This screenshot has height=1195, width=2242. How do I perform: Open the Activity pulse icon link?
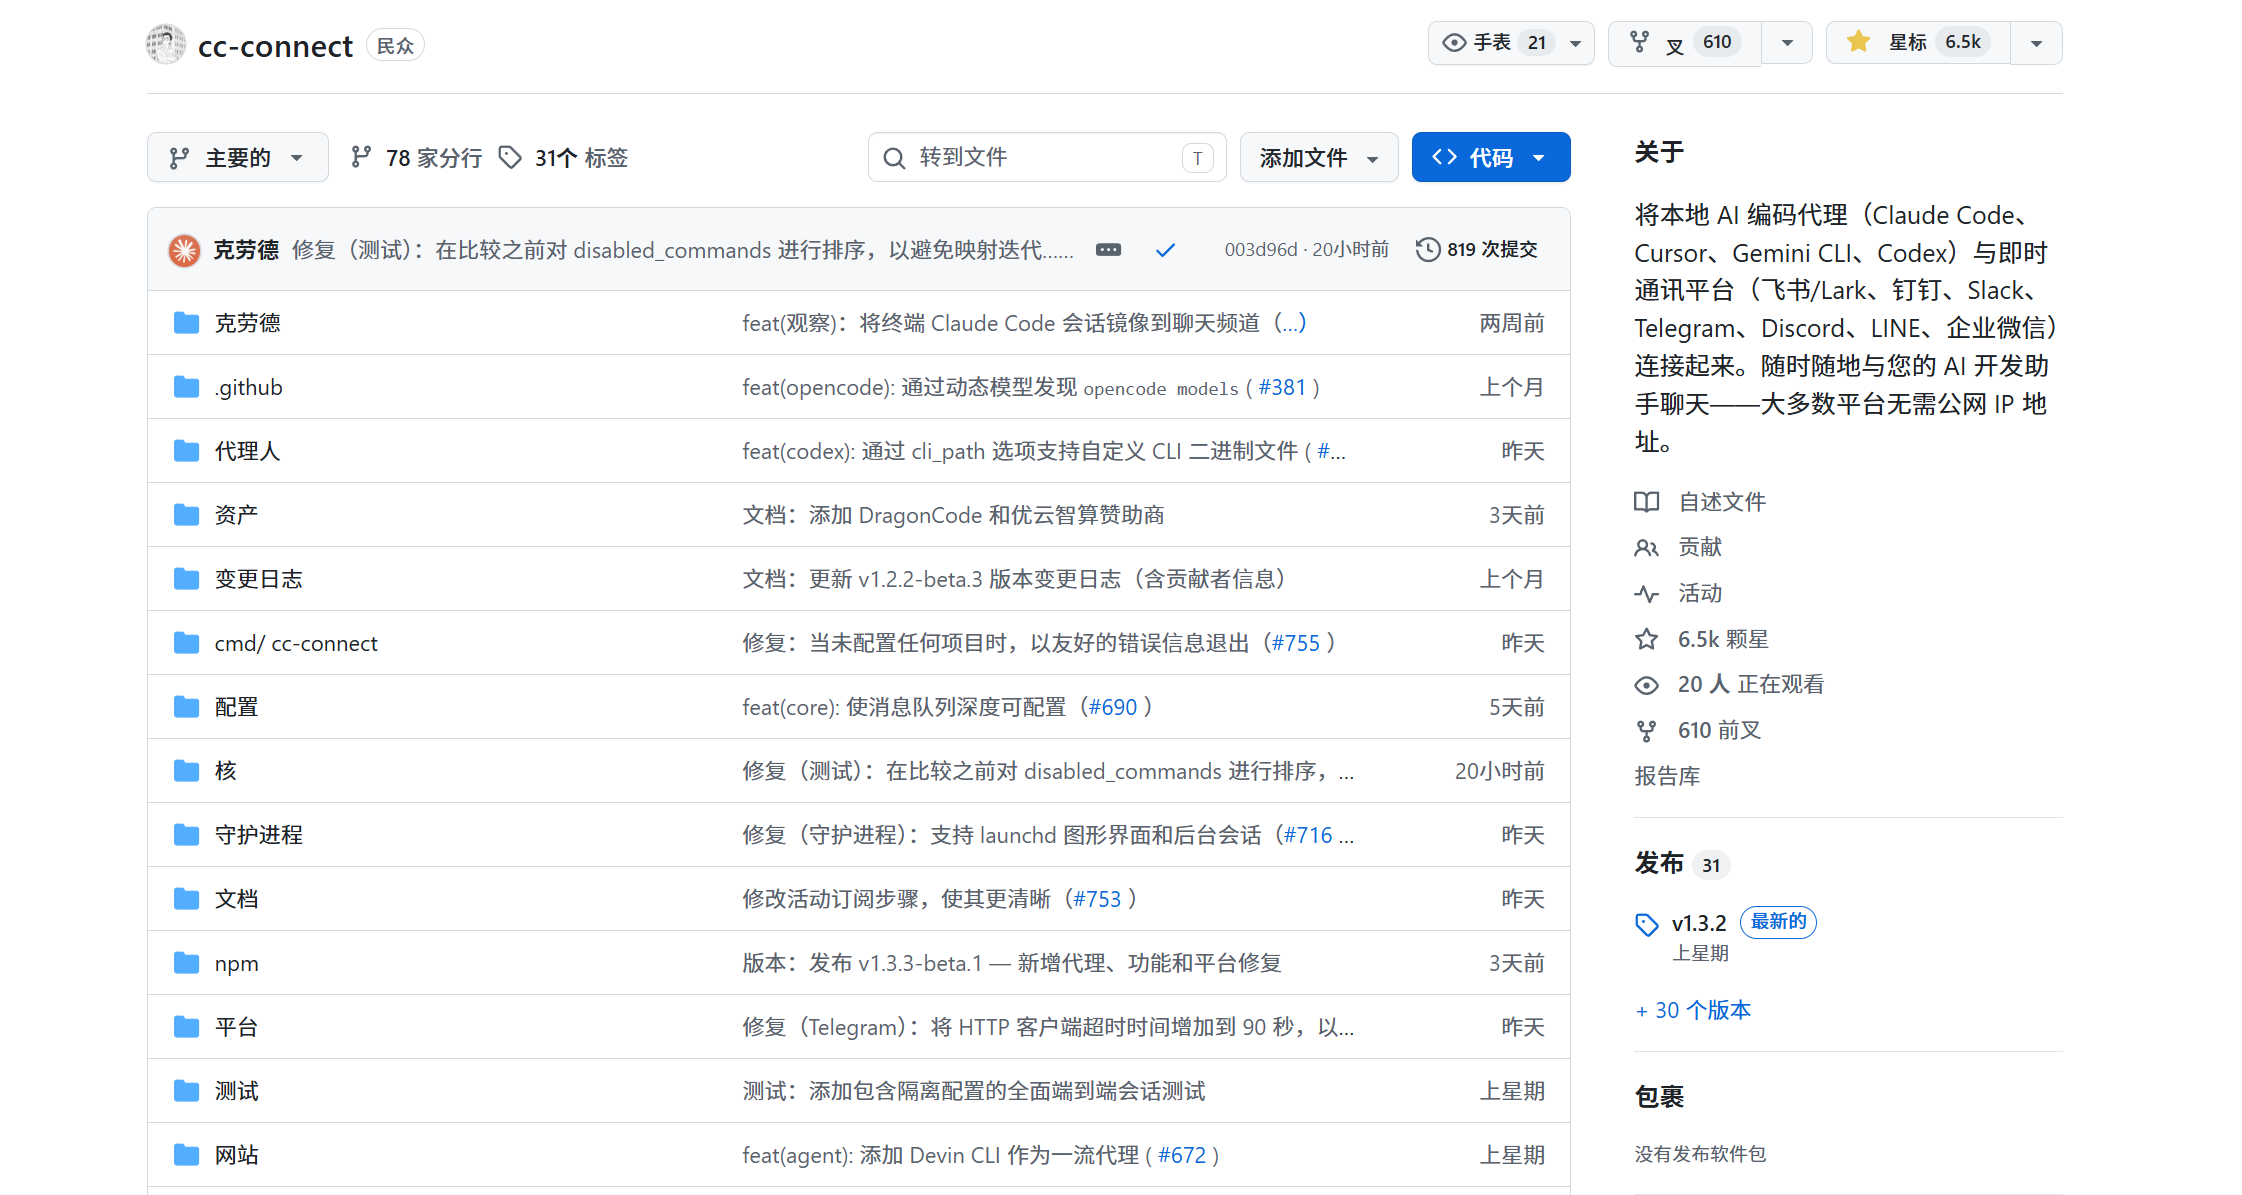(x=1646, y=594)
